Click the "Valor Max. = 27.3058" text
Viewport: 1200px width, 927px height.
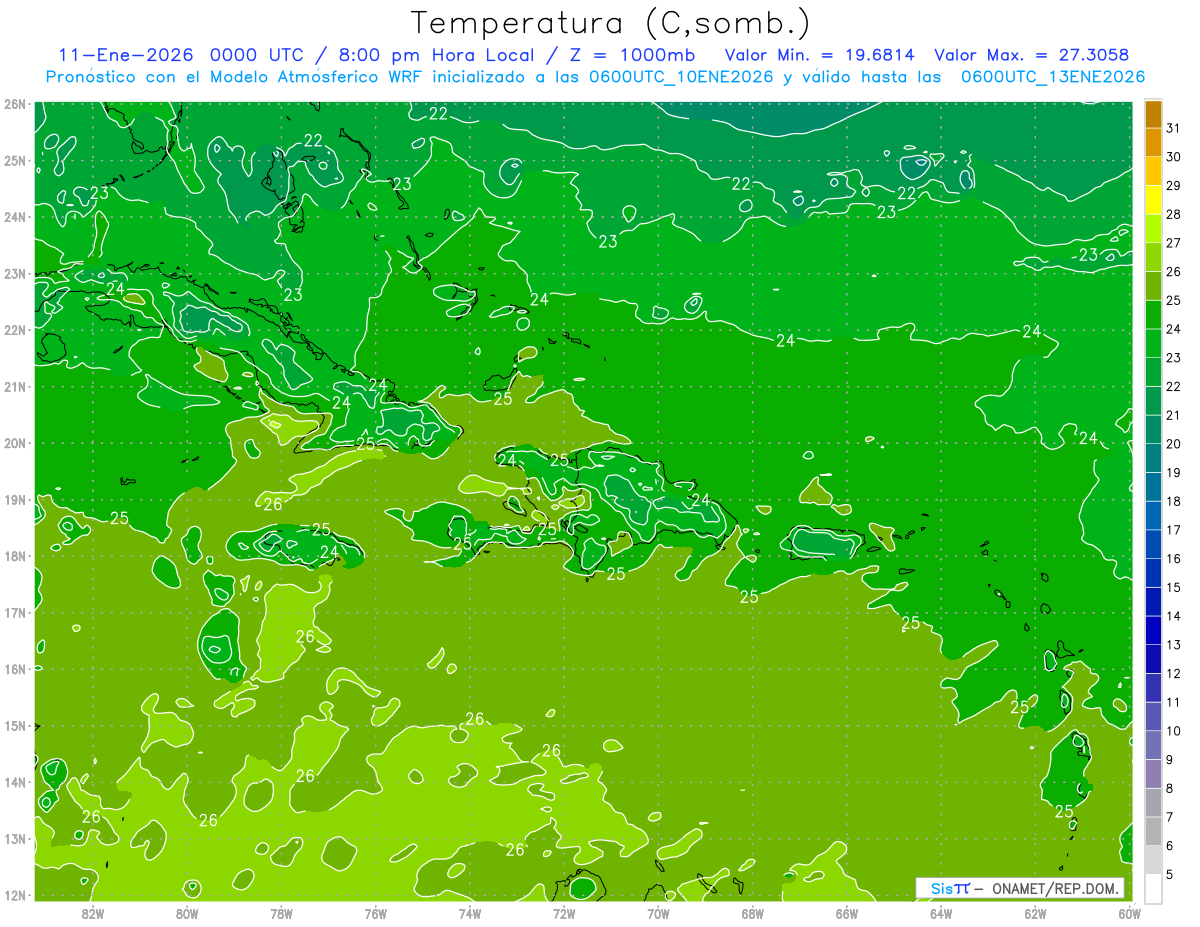click(1033, 55)
